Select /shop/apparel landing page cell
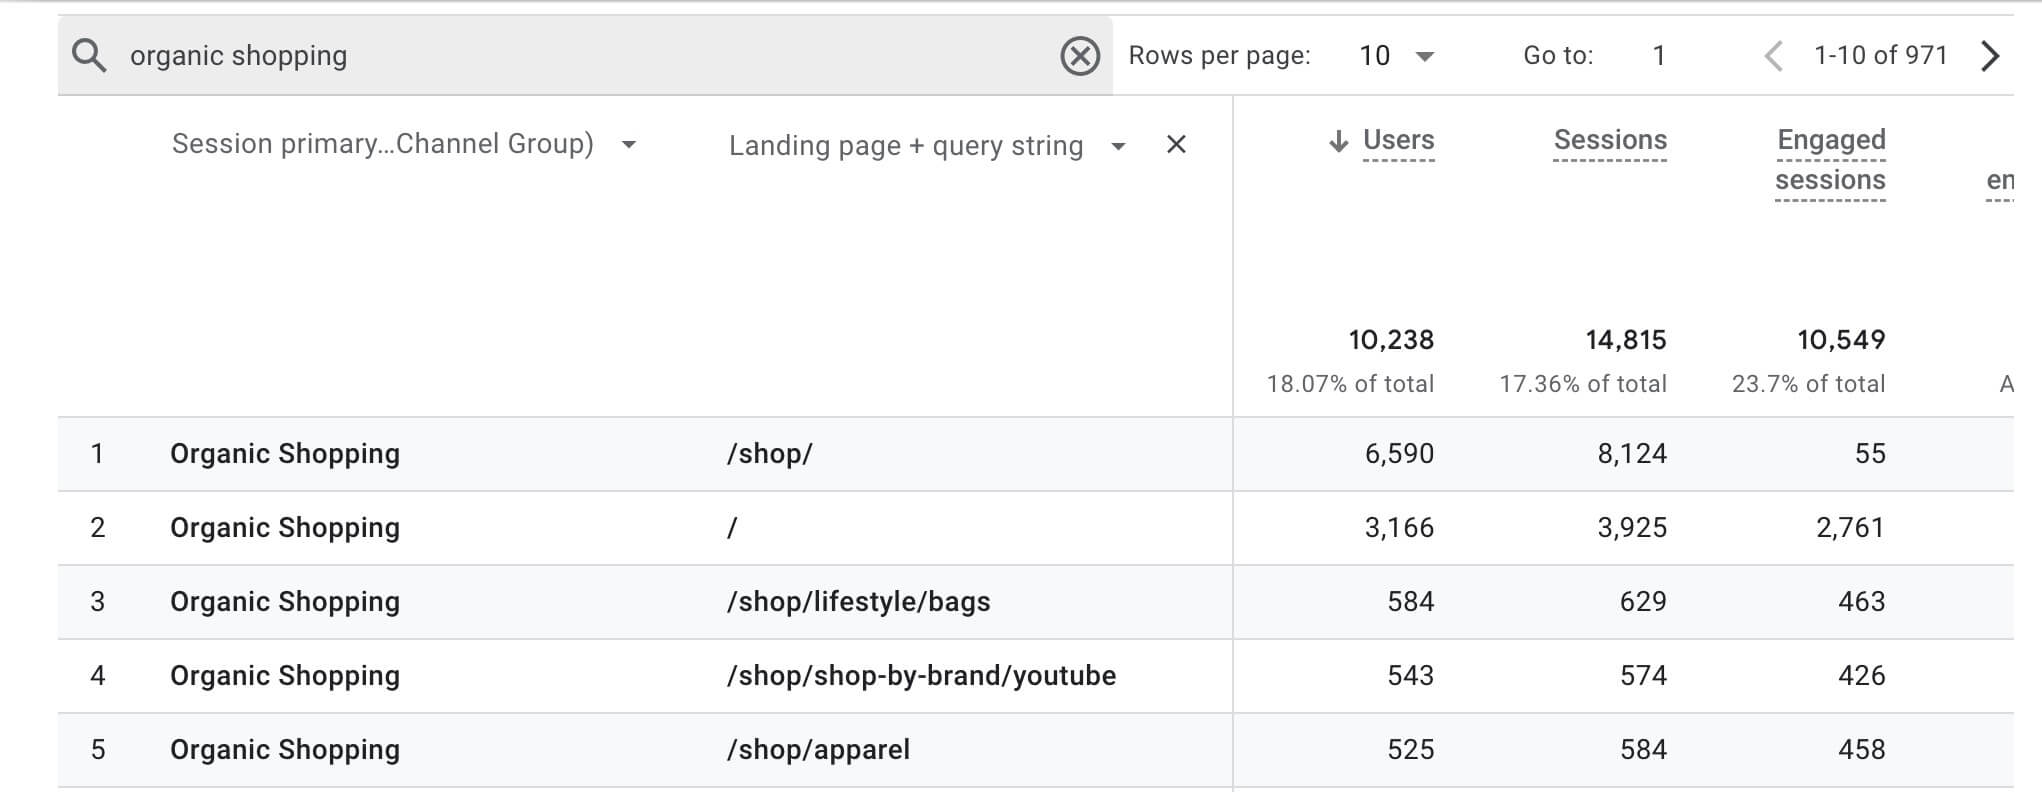 pyautogui.click(x=818, y=750)
